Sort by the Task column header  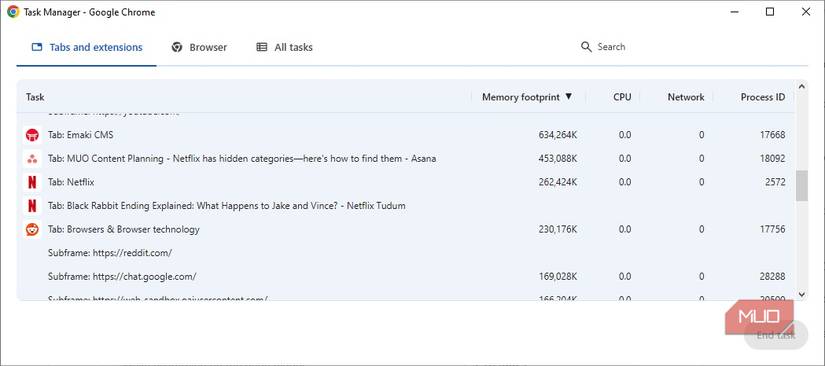(35, 97)
